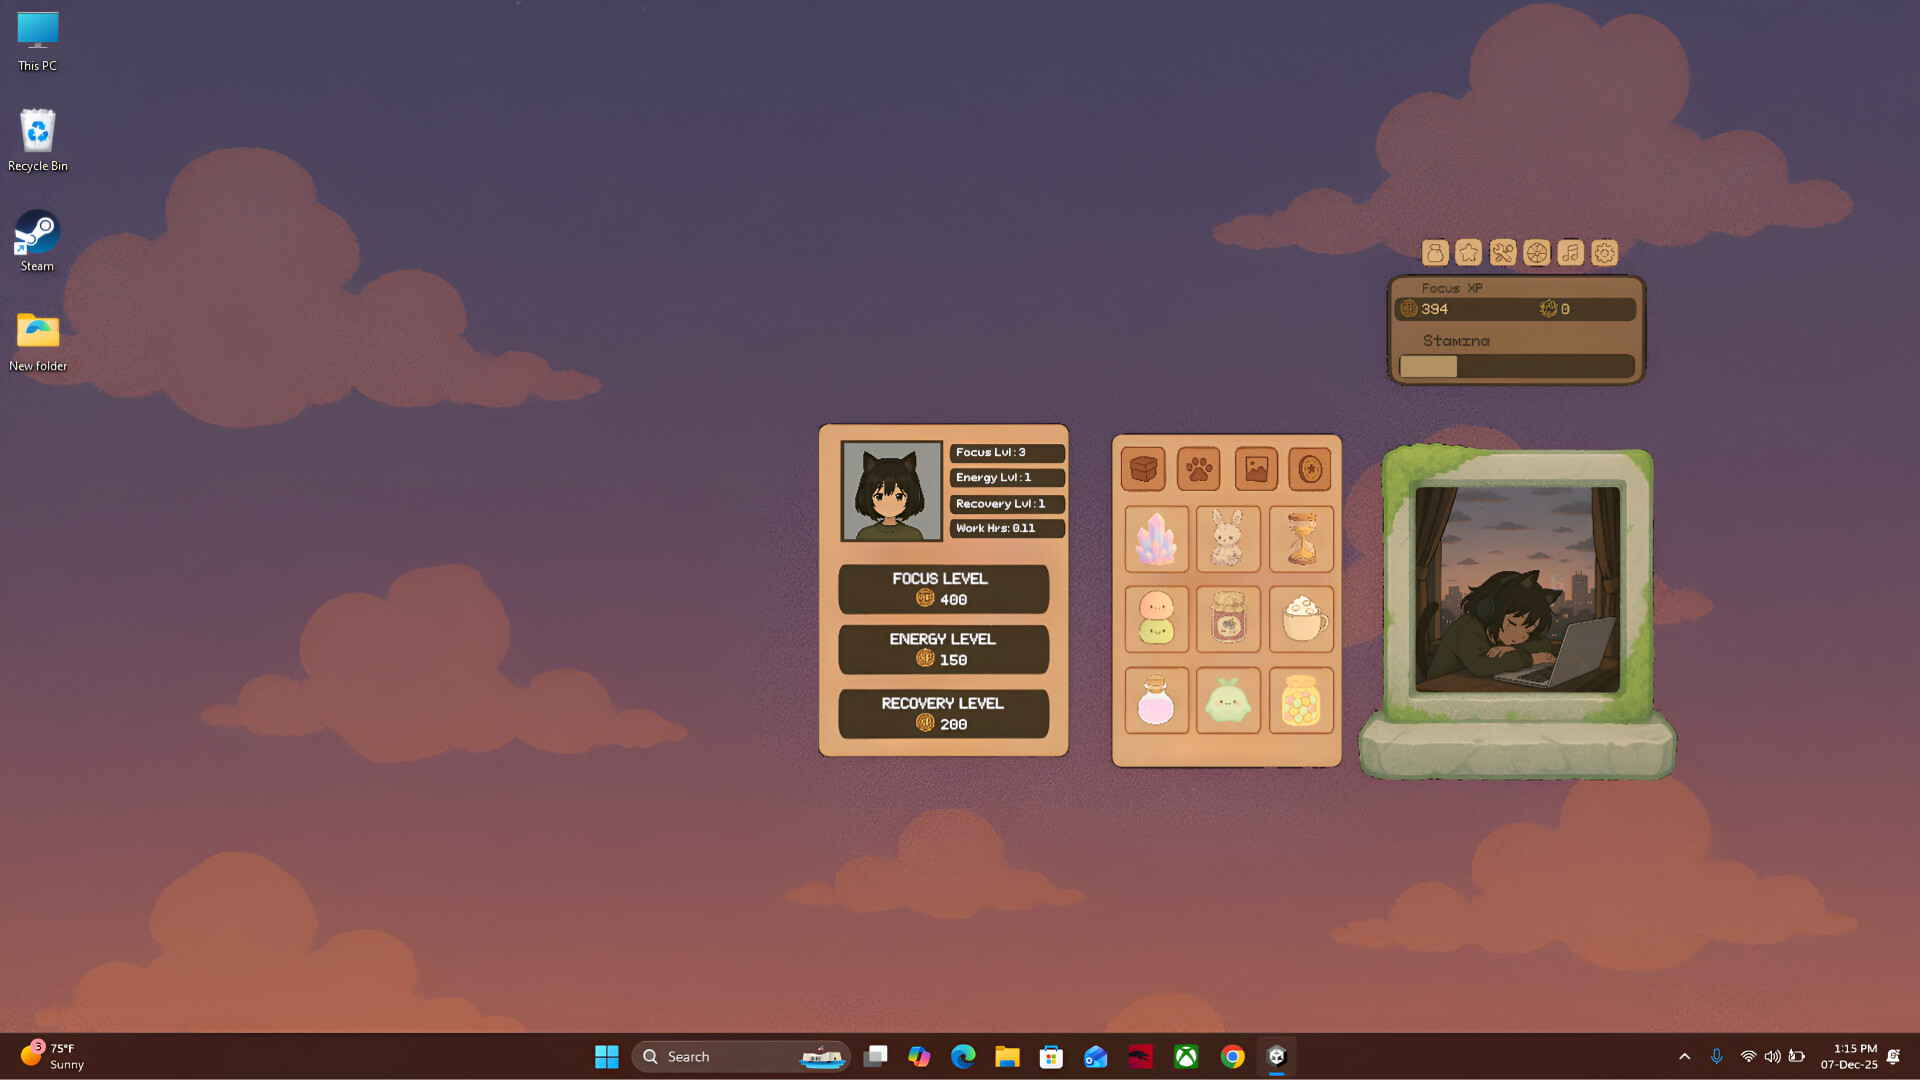The width and height of the screenshot is (1920, 1080).
Task: Click the bunny plush inventory item
Action: click(x=1228, y=540)
